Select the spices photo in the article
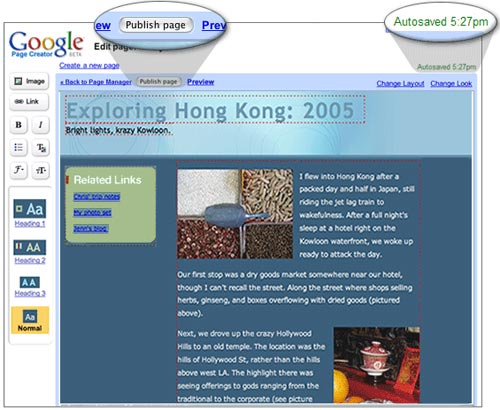This screenshot has height=410, width=500. tap(235, 214)
